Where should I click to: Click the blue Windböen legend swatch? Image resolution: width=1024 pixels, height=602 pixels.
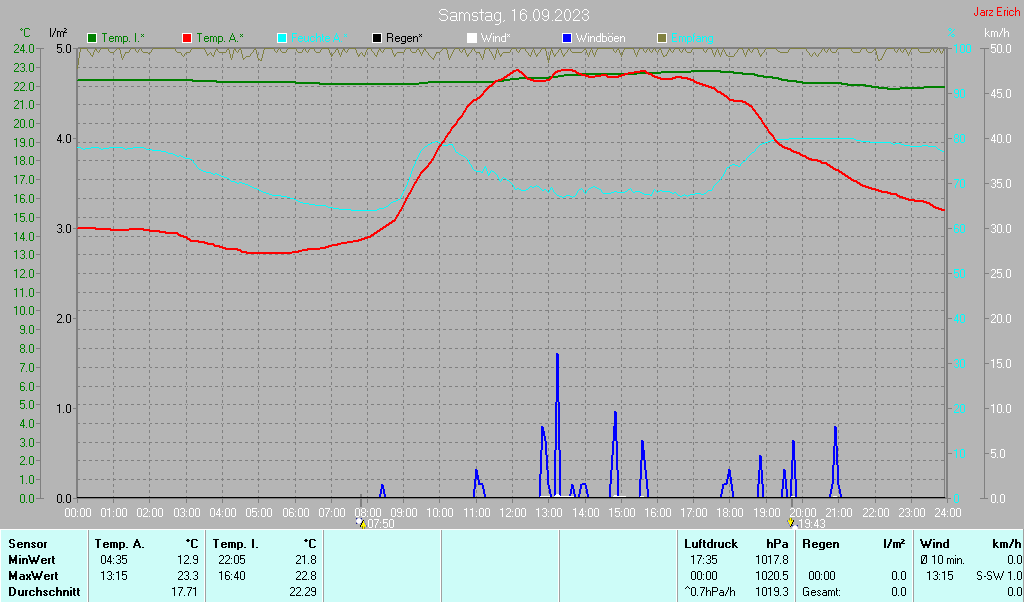pyautogui.click(x=567, y=39)
